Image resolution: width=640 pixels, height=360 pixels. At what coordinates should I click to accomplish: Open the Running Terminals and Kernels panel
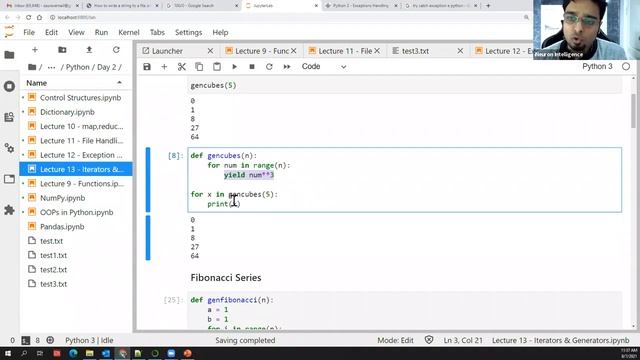pos(9,86)
